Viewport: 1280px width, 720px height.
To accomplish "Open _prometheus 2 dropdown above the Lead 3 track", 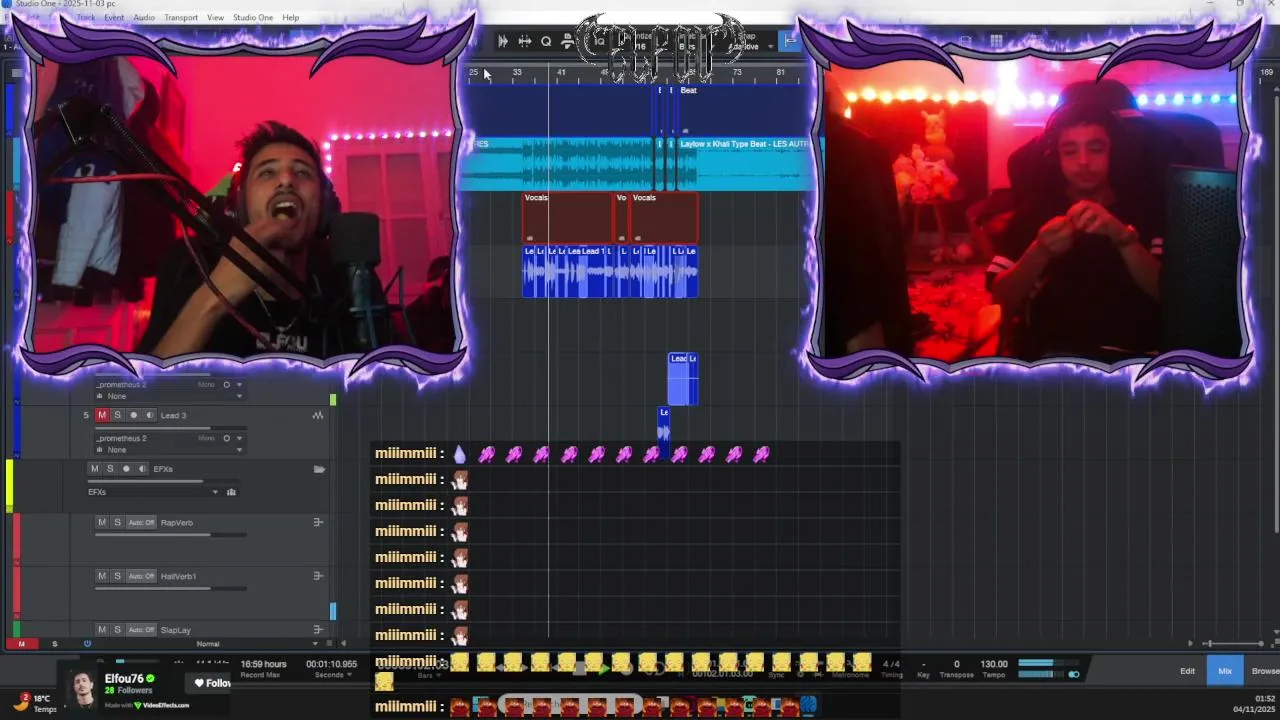I will (x=238, y=384).
